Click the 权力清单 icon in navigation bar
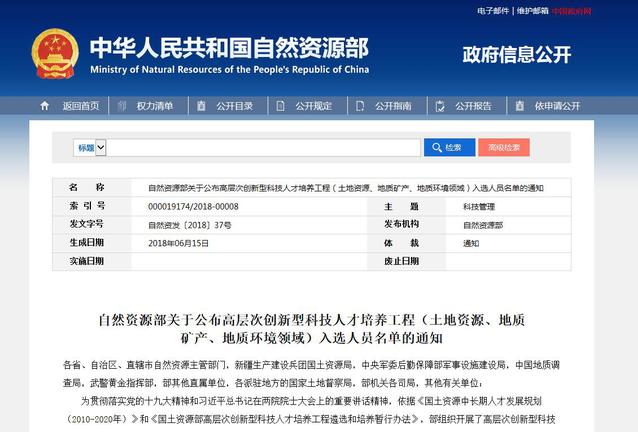638x432 pixels. (122, 106)
